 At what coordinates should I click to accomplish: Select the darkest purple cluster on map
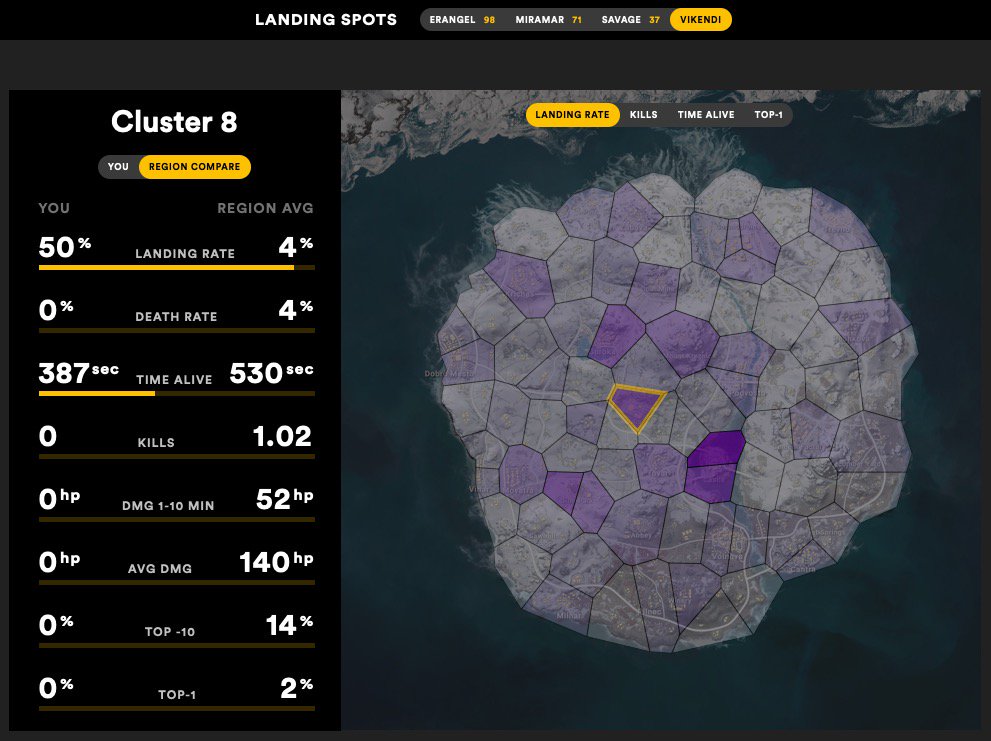click(717, 450)
